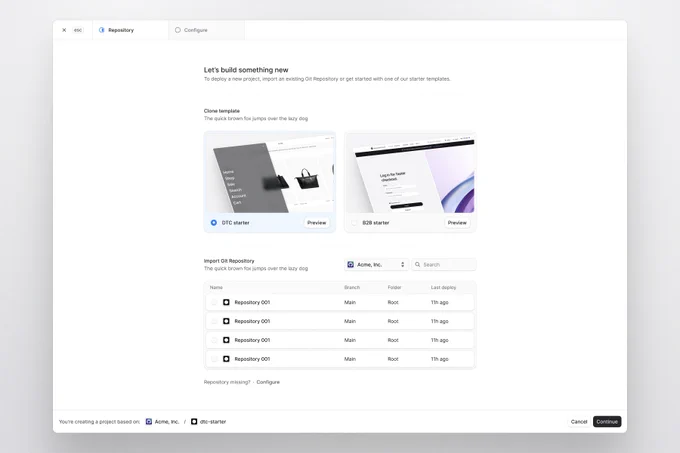Click the Repository step progress icon

coord(101,30)
